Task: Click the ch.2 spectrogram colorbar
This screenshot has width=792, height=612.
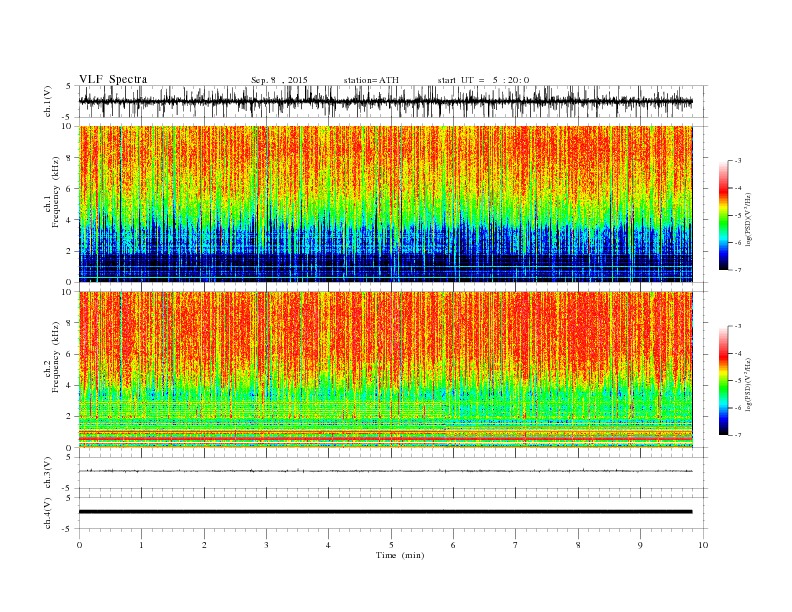Action: [x=723, y=380]
